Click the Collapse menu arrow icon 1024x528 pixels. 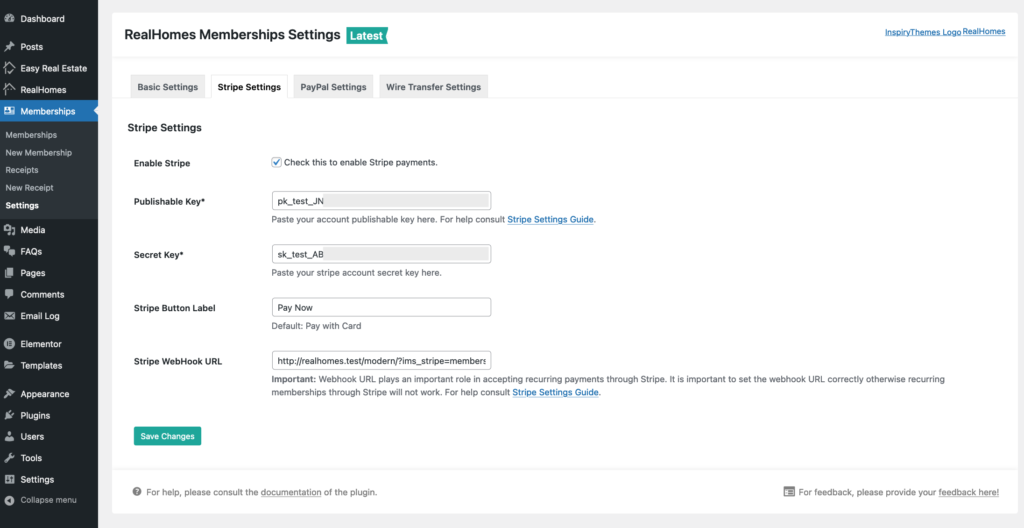(9, 500)
